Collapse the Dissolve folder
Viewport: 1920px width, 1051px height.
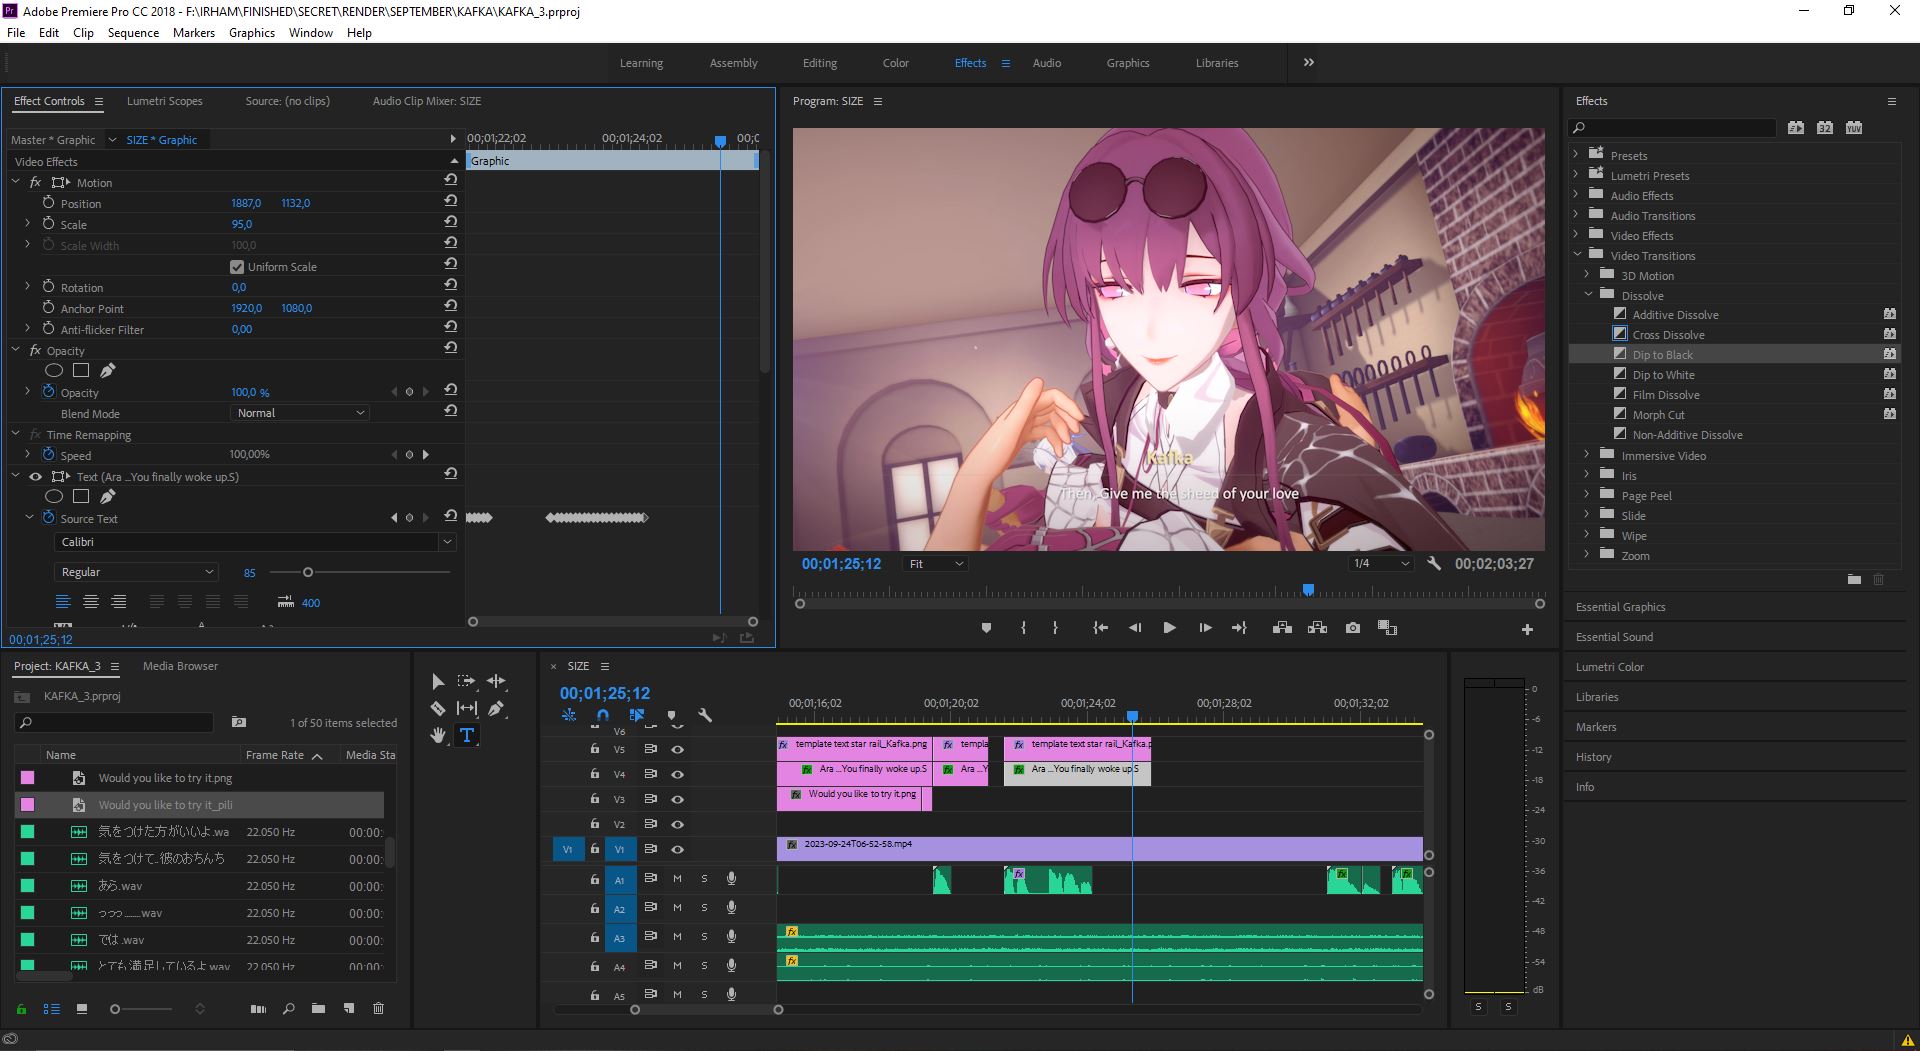point(1587,295)
